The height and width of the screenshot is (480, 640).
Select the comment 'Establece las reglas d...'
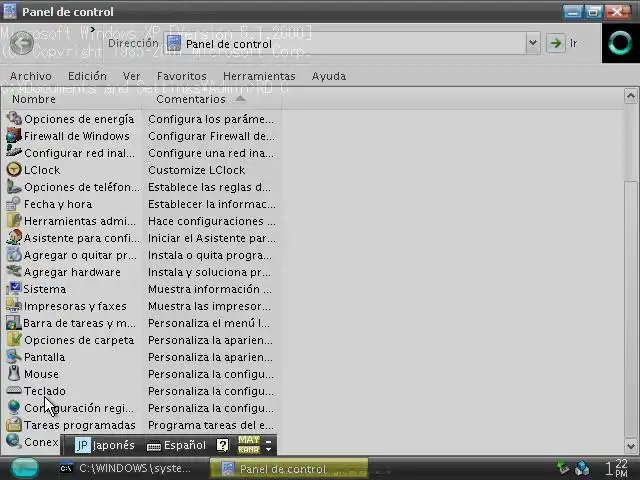209,187
